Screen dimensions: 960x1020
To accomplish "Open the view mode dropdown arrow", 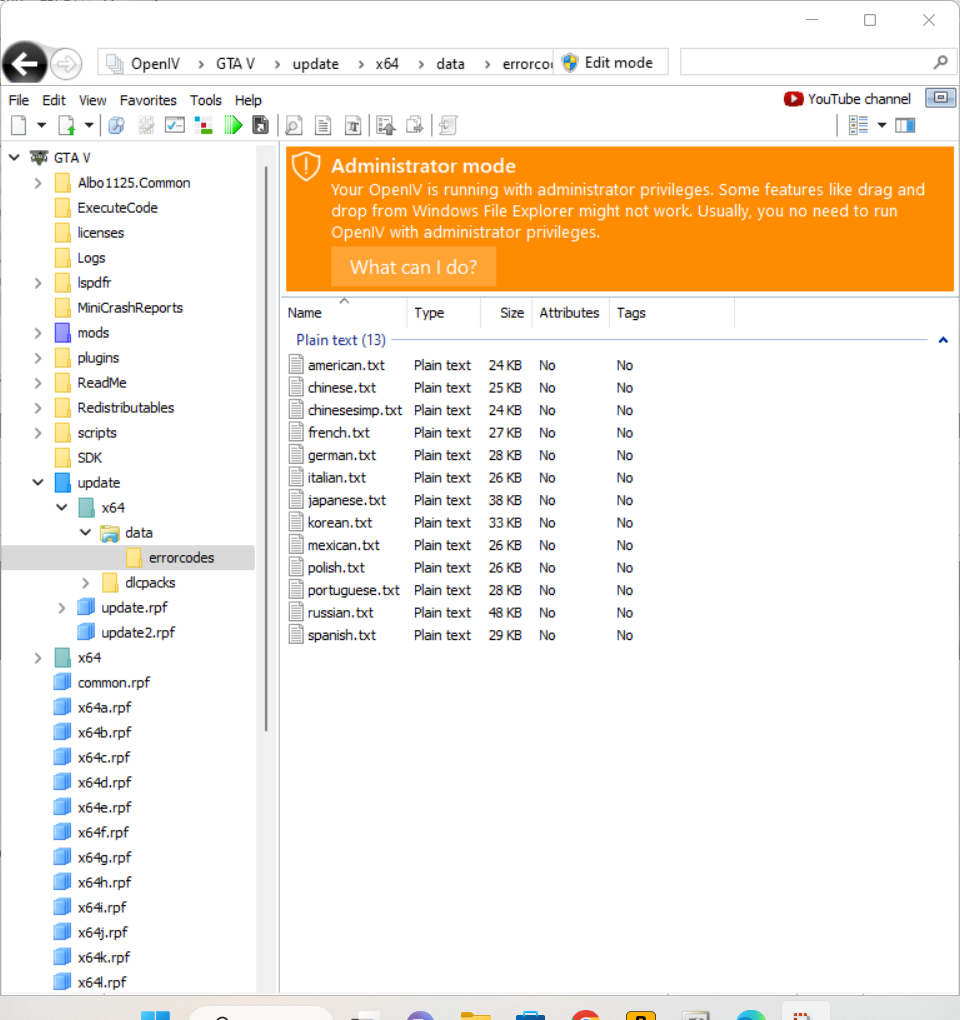I will coord(882,125).
